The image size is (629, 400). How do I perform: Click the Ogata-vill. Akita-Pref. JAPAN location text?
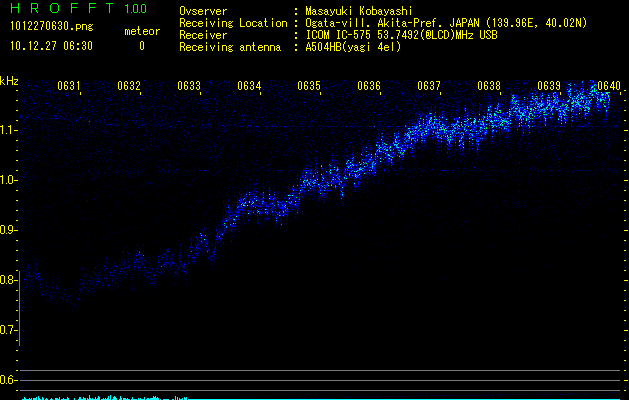pyautogui.click(x=446, y=23)
